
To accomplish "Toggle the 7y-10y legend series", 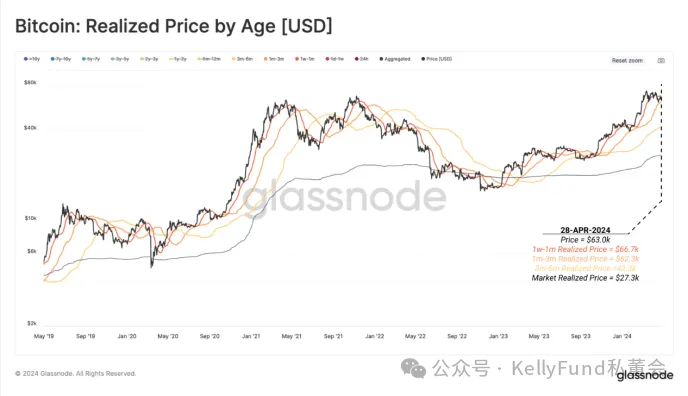I will pos(61,59).
